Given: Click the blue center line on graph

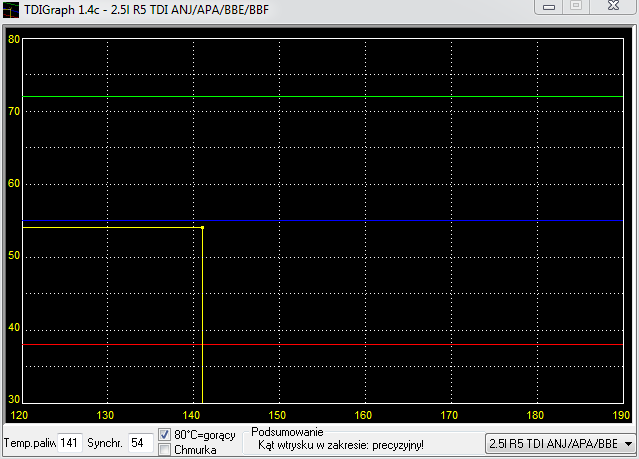Looking at the screenshot, I should pyautogui.click(x=323, y=221).
